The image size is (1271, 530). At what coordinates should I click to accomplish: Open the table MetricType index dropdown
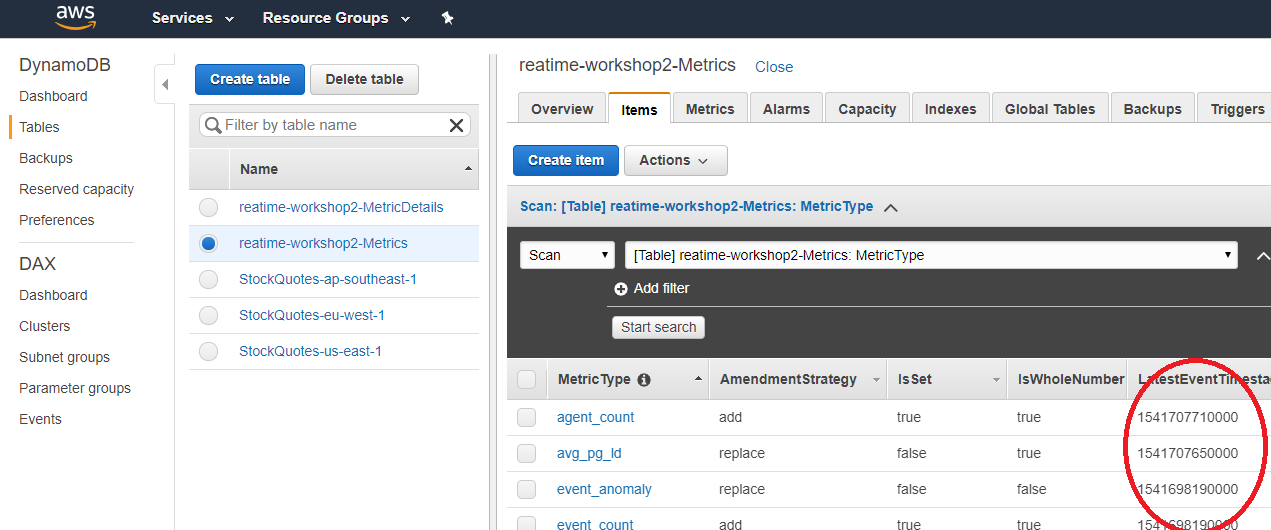tap(931, 255)
